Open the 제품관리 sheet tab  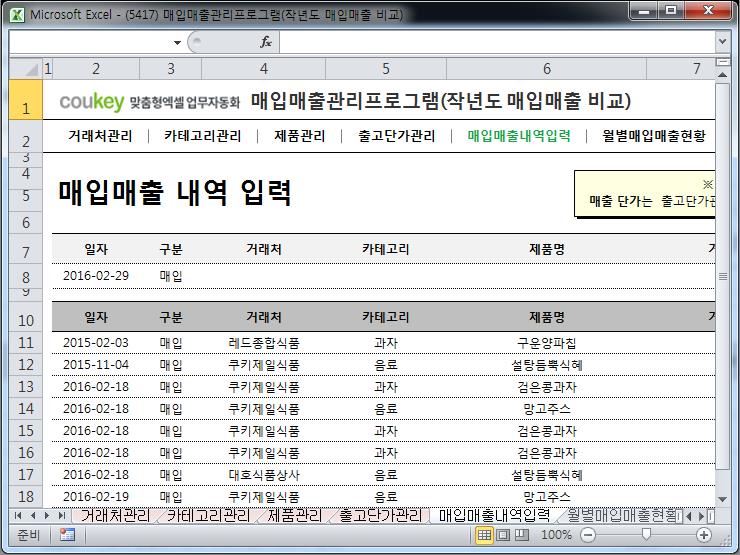(x=294, y=515)
